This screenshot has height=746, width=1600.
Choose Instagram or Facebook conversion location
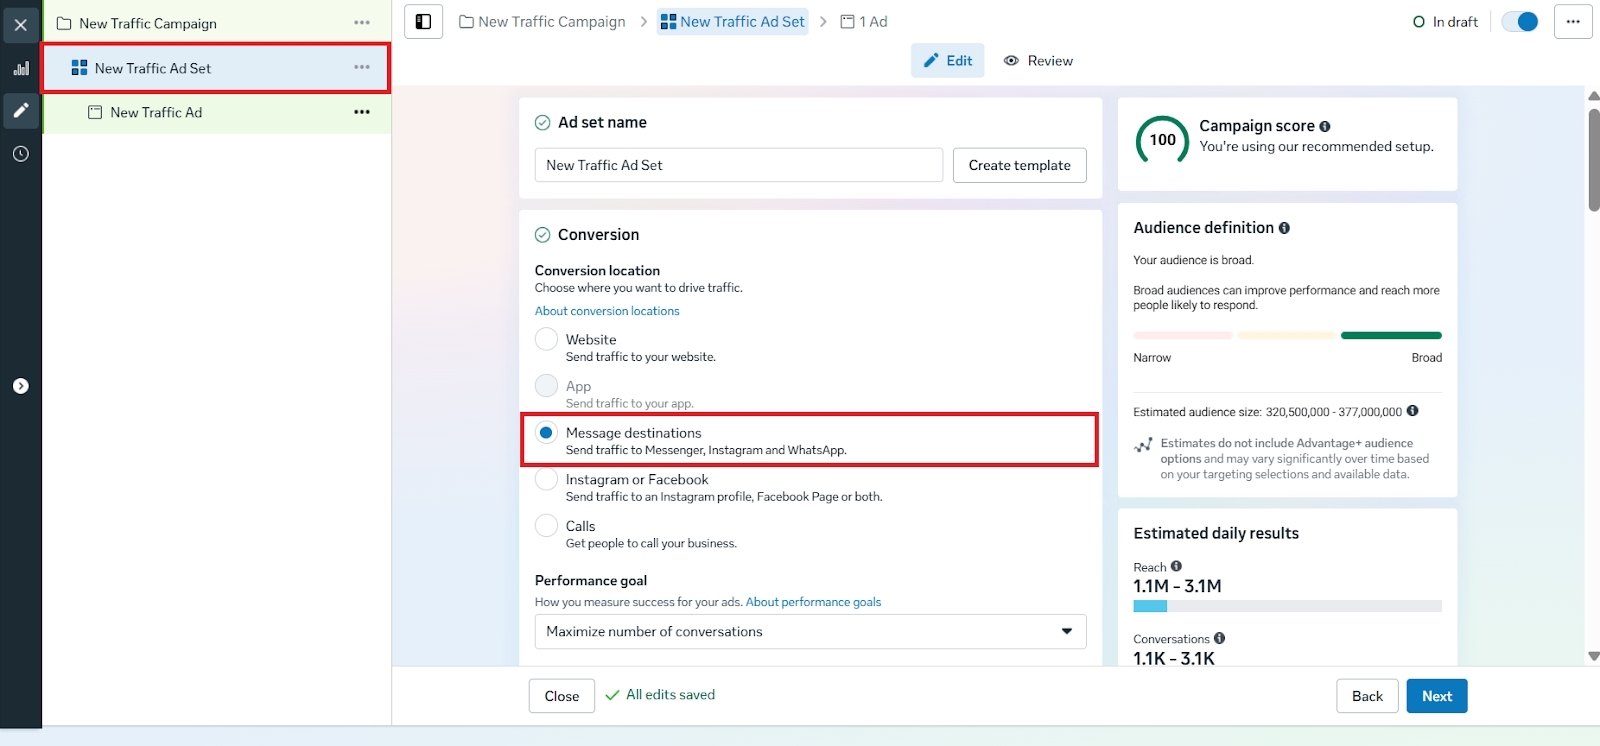(546, 479)
